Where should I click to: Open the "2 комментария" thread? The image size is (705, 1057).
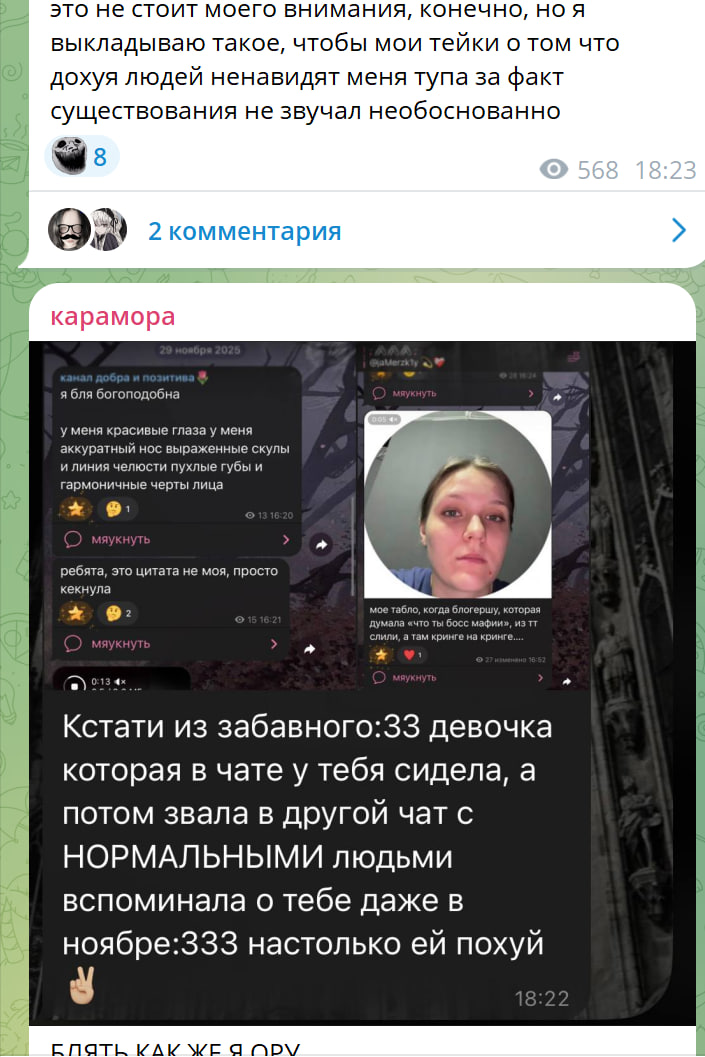245,231
